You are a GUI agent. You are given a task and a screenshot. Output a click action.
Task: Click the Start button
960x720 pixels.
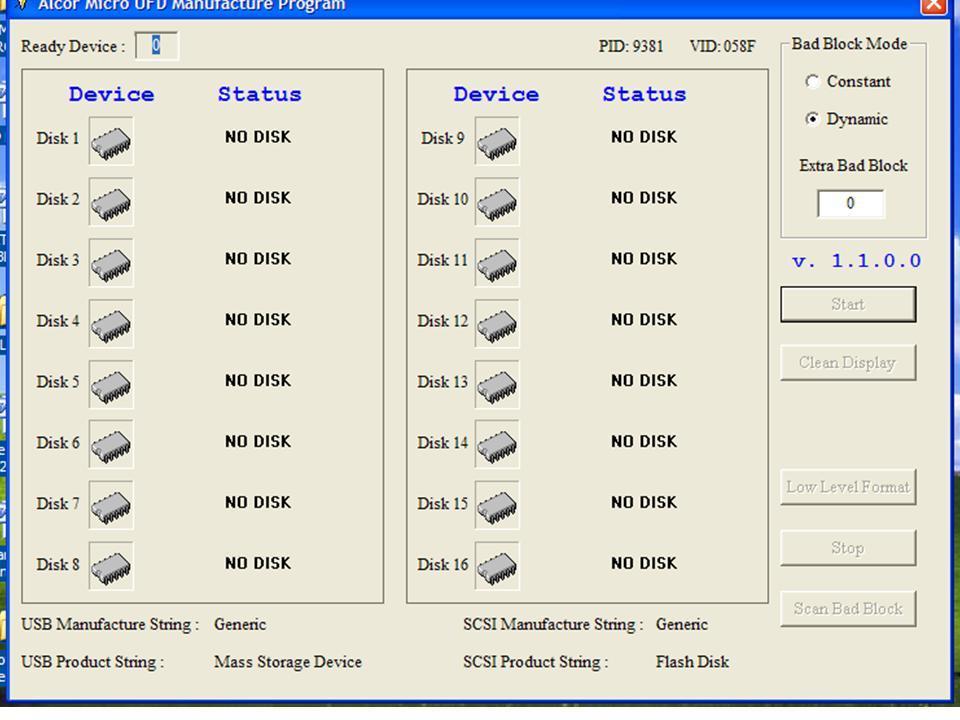(848, 304)
